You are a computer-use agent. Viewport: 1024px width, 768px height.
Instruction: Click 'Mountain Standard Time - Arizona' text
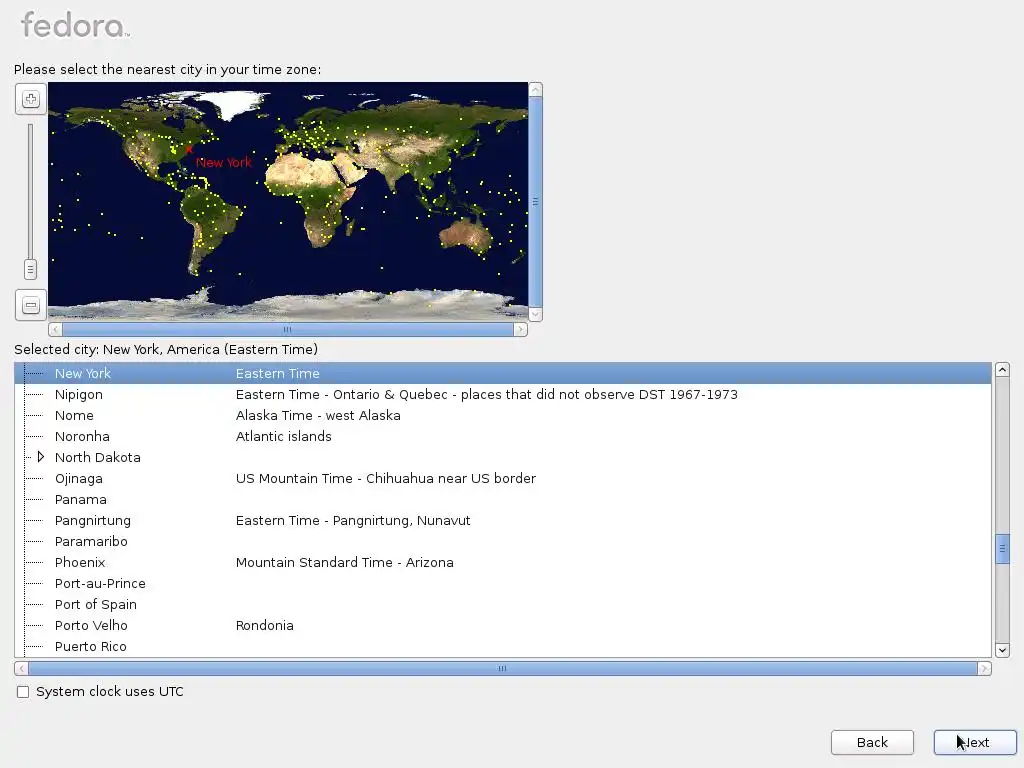344,562
